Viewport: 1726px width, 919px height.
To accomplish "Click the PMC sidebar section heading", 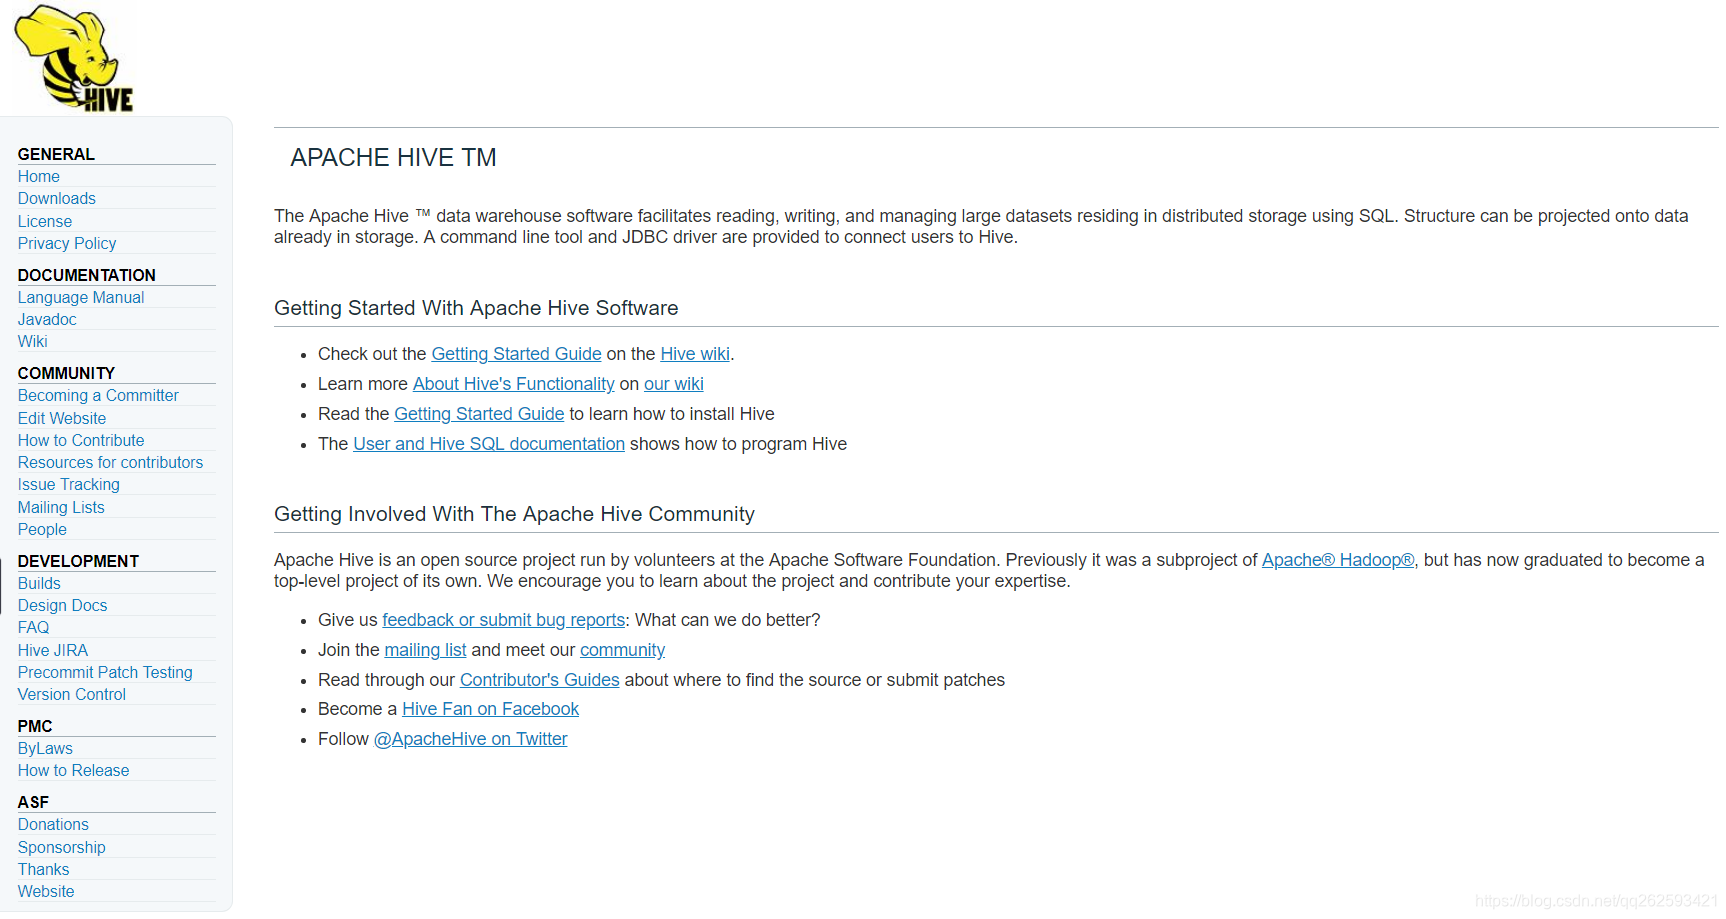I will (x=35, y=726).
